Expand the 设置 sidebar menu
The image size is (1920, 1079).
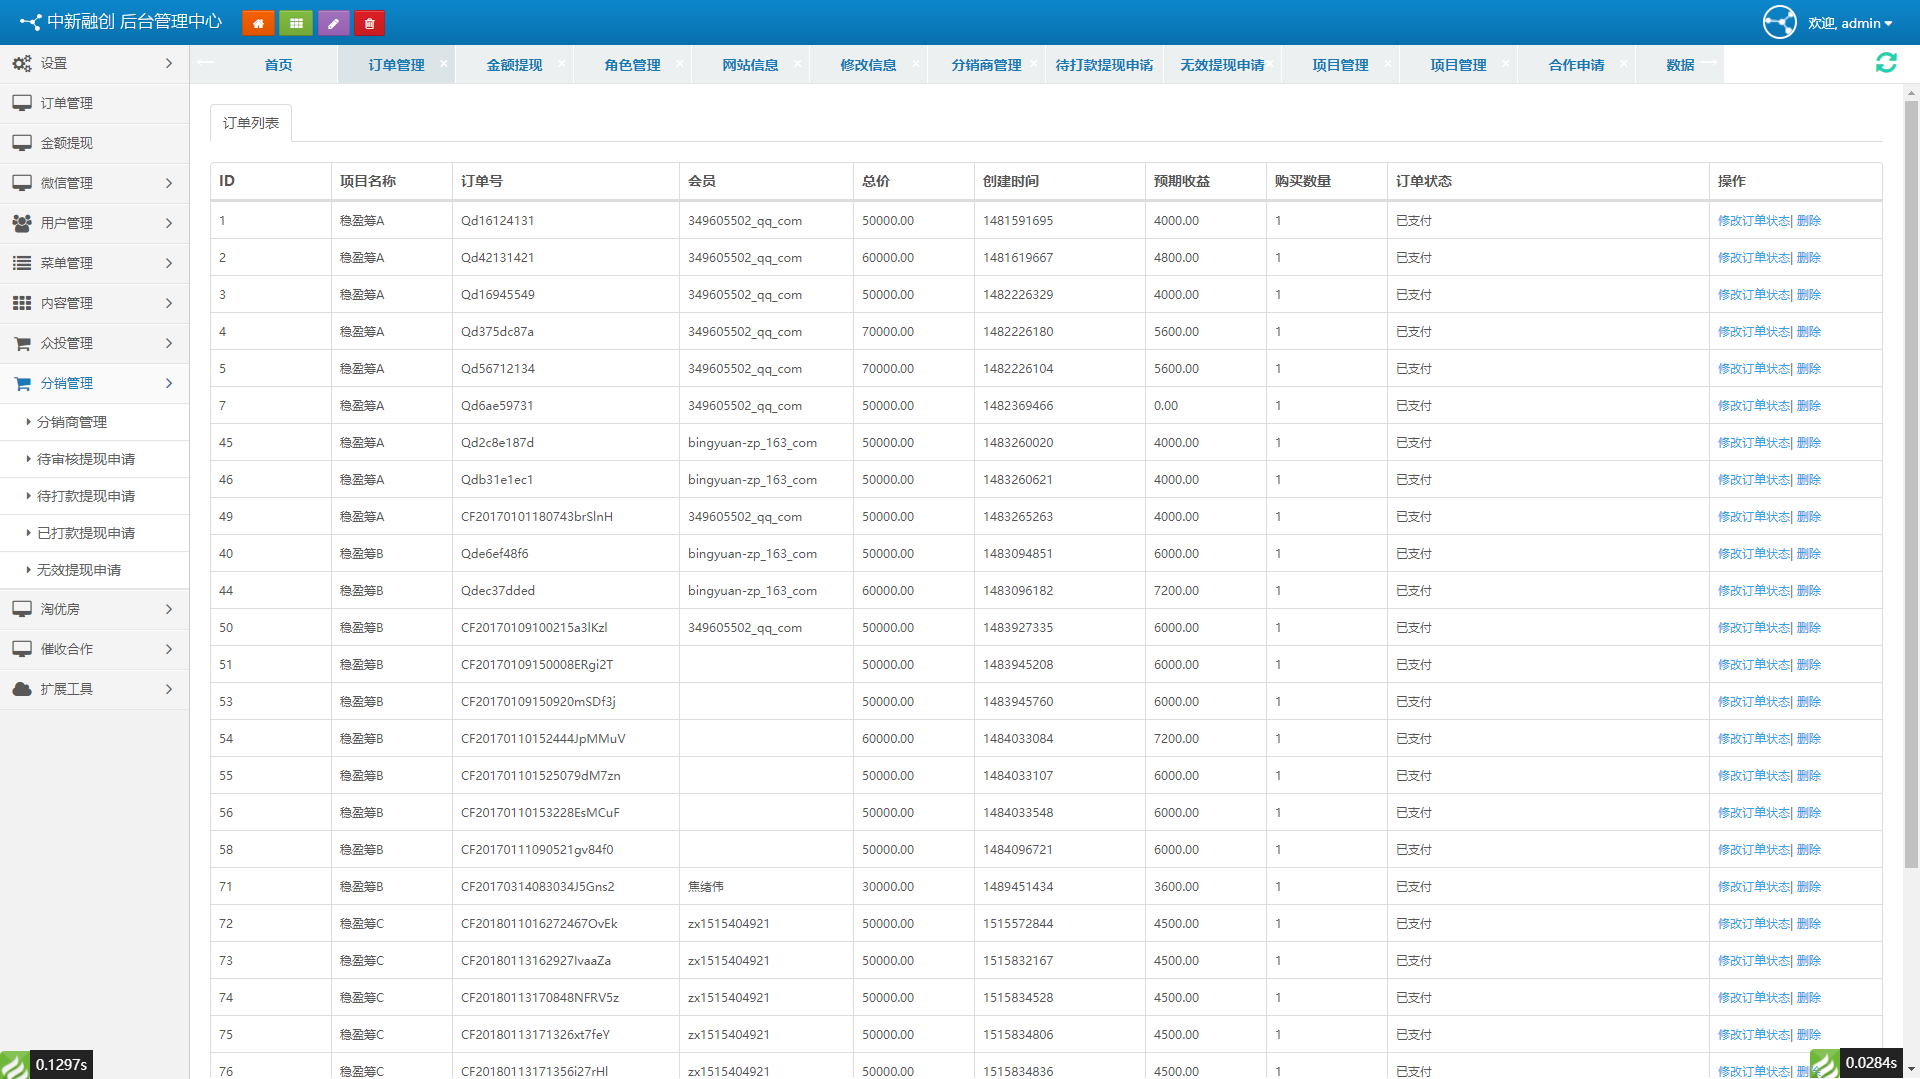(94, 63)
